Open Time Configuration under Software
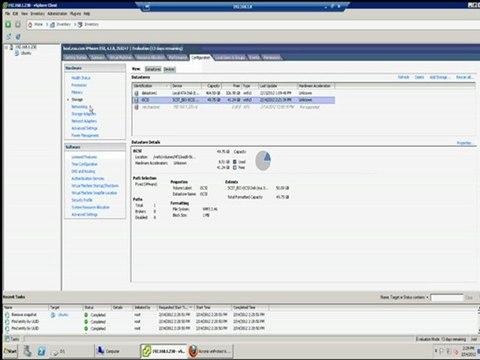The image size is (480, 360). point(85,164)
